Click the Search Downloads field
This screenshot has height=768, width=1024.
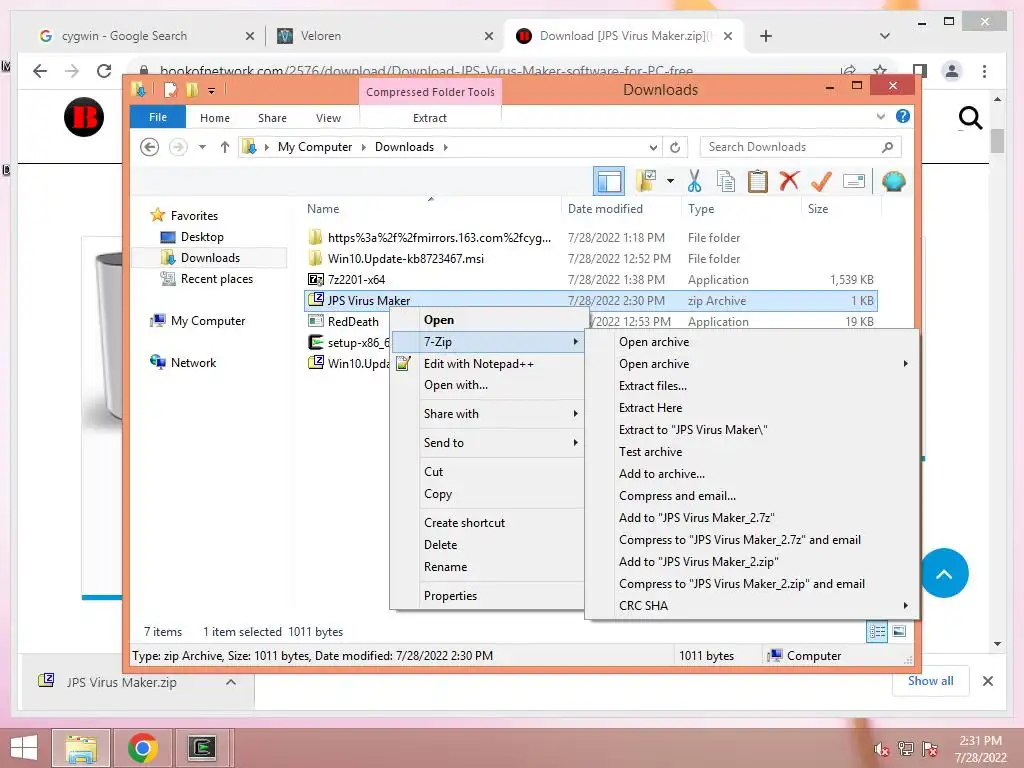[801, 147]
